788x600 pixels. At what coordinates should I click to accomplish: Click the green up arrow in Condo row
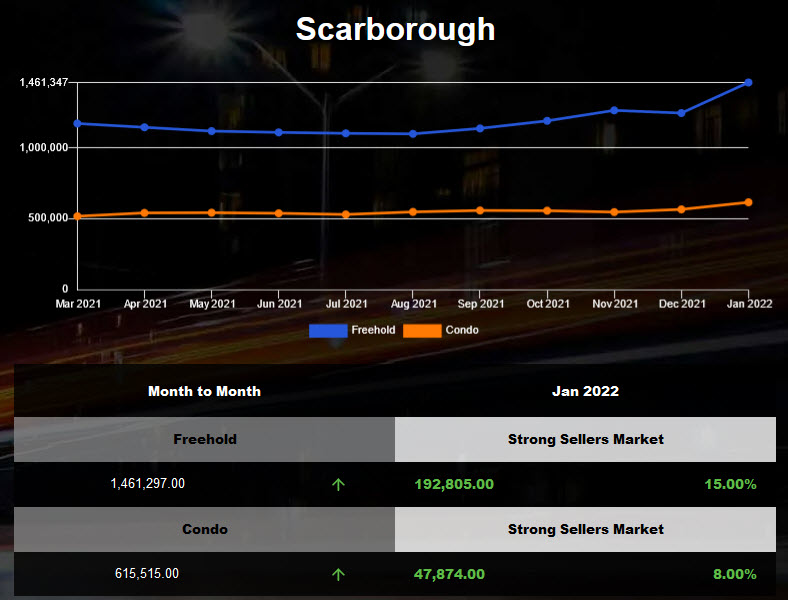(x=338, y=574)
